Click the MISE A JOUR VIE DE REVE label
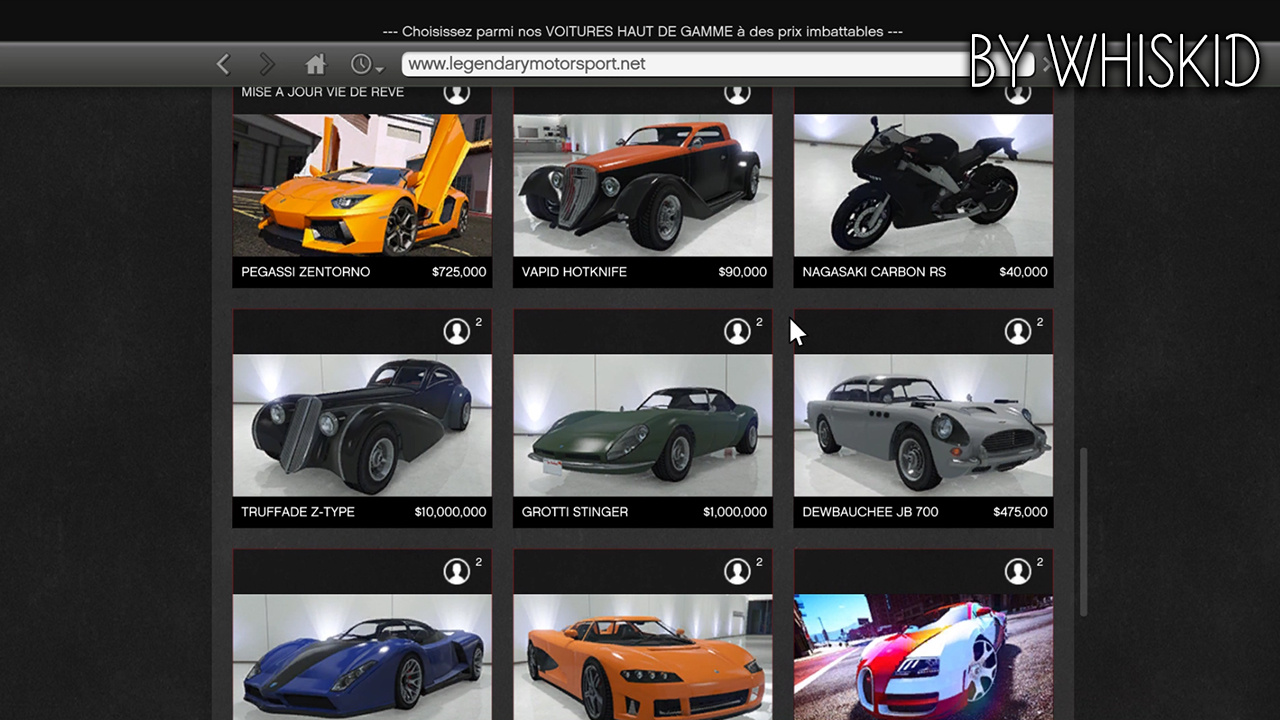1280x720 pixels. click(323, 92)
